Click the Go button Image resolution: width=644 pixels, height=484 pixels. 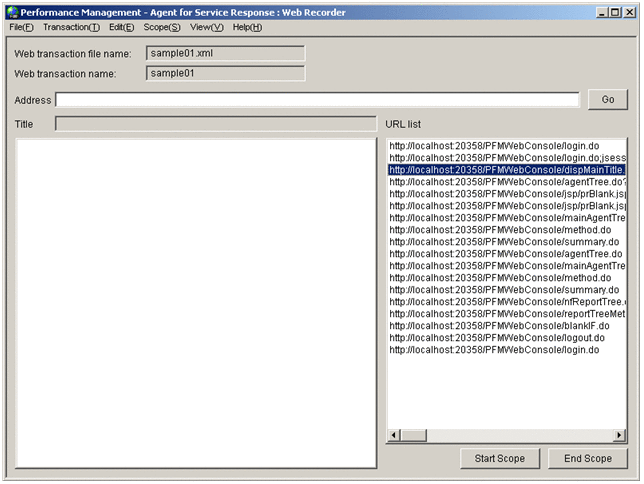(607, 99)
